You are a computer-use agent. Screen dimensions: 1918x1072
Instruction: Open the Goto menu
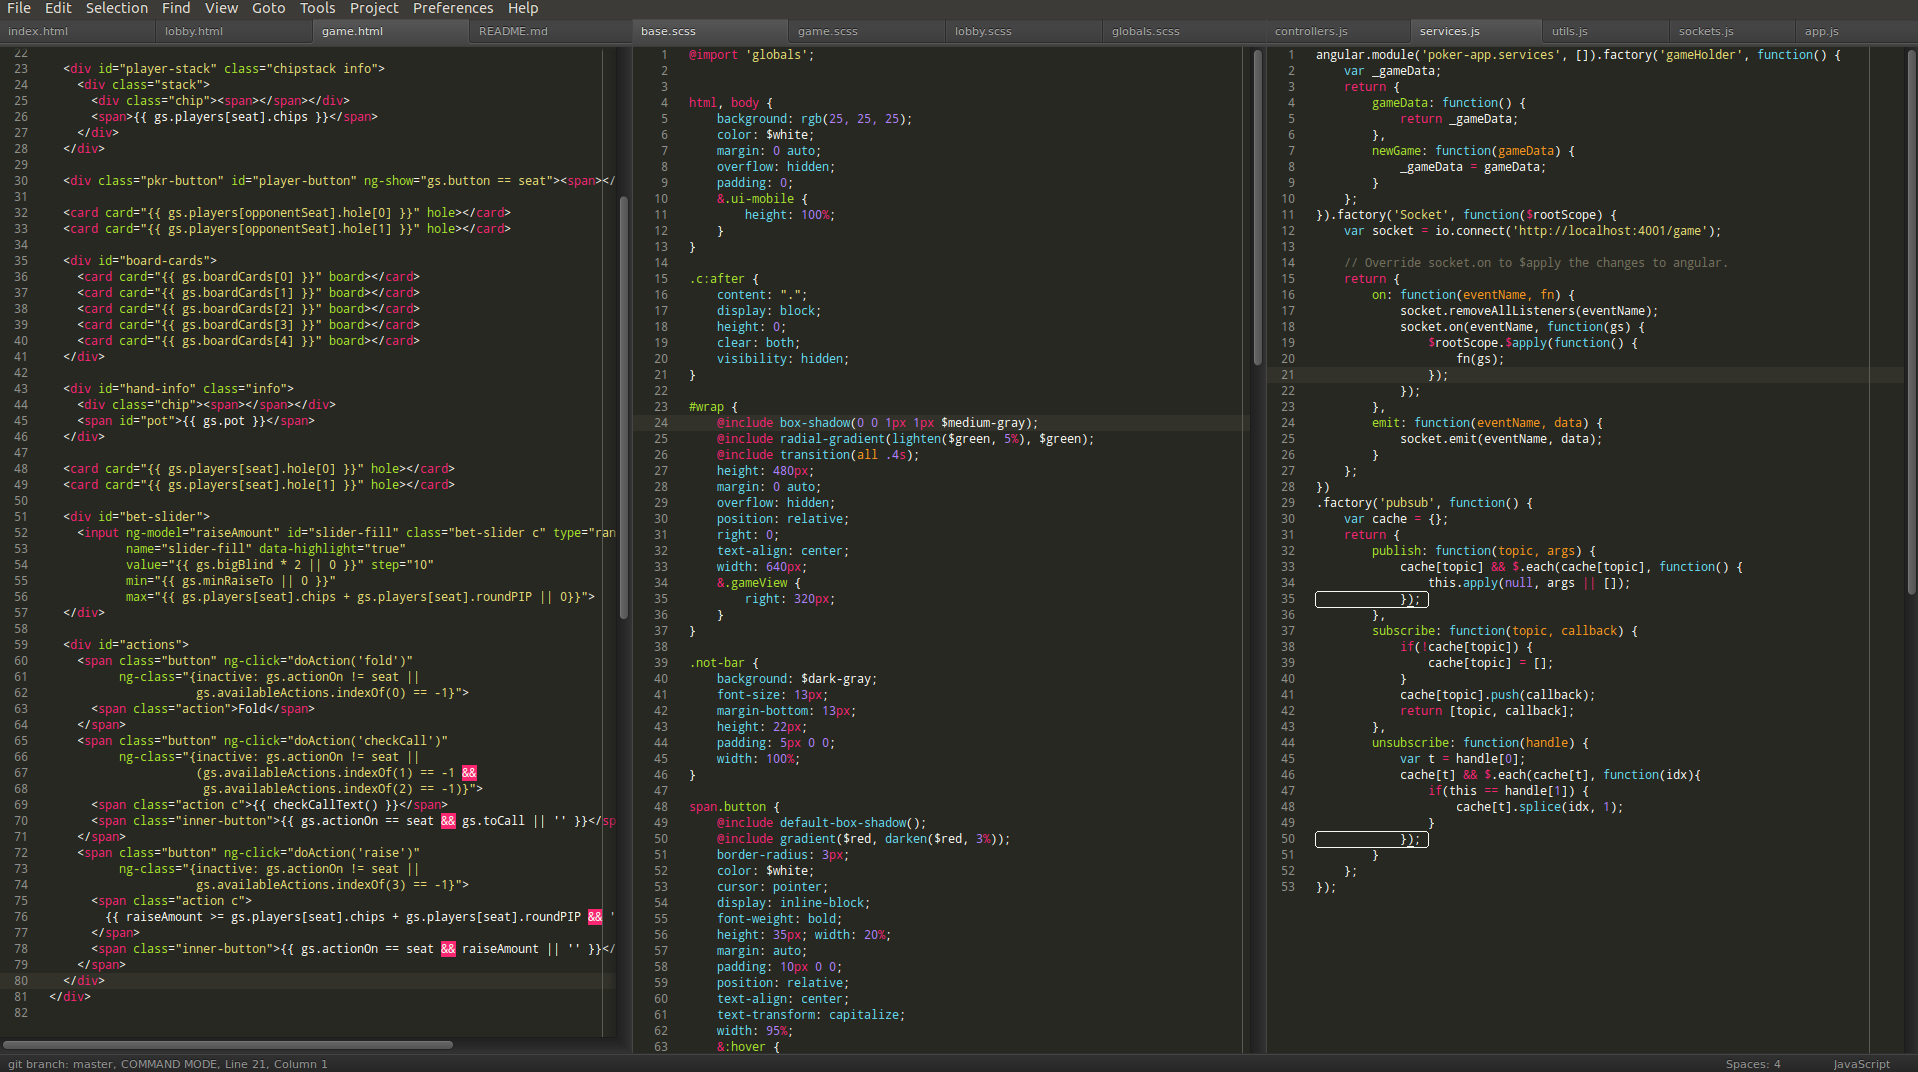pos(268,8)
